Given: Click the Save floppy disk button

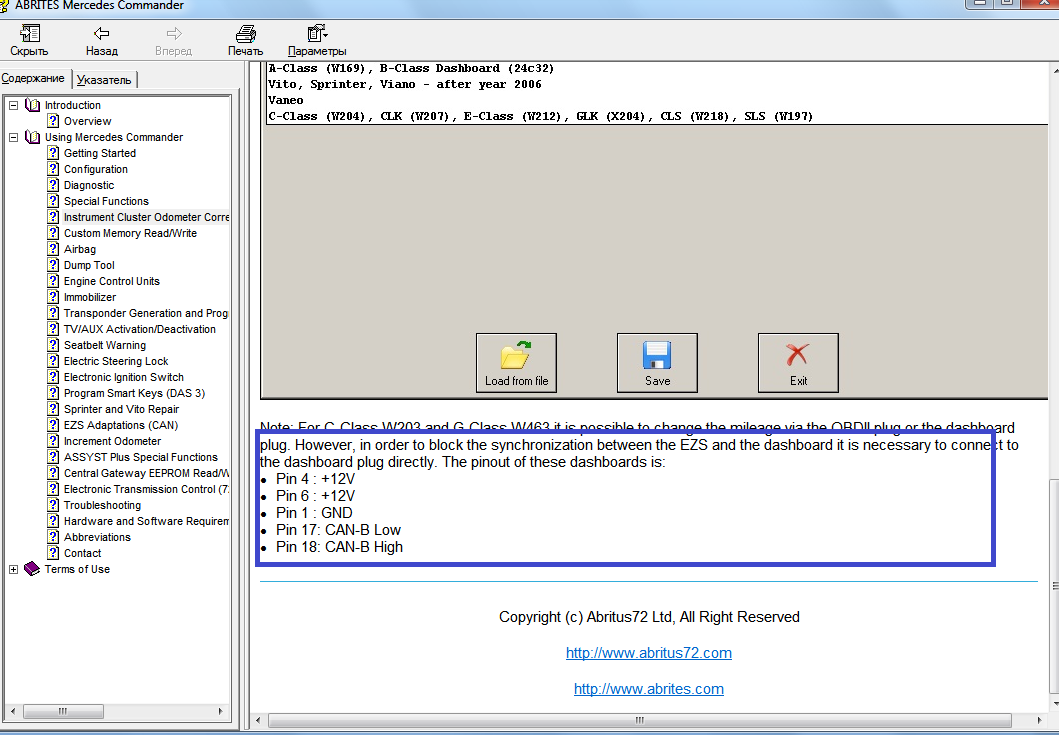Looking at the screenshot, I should tap(657, 363).
